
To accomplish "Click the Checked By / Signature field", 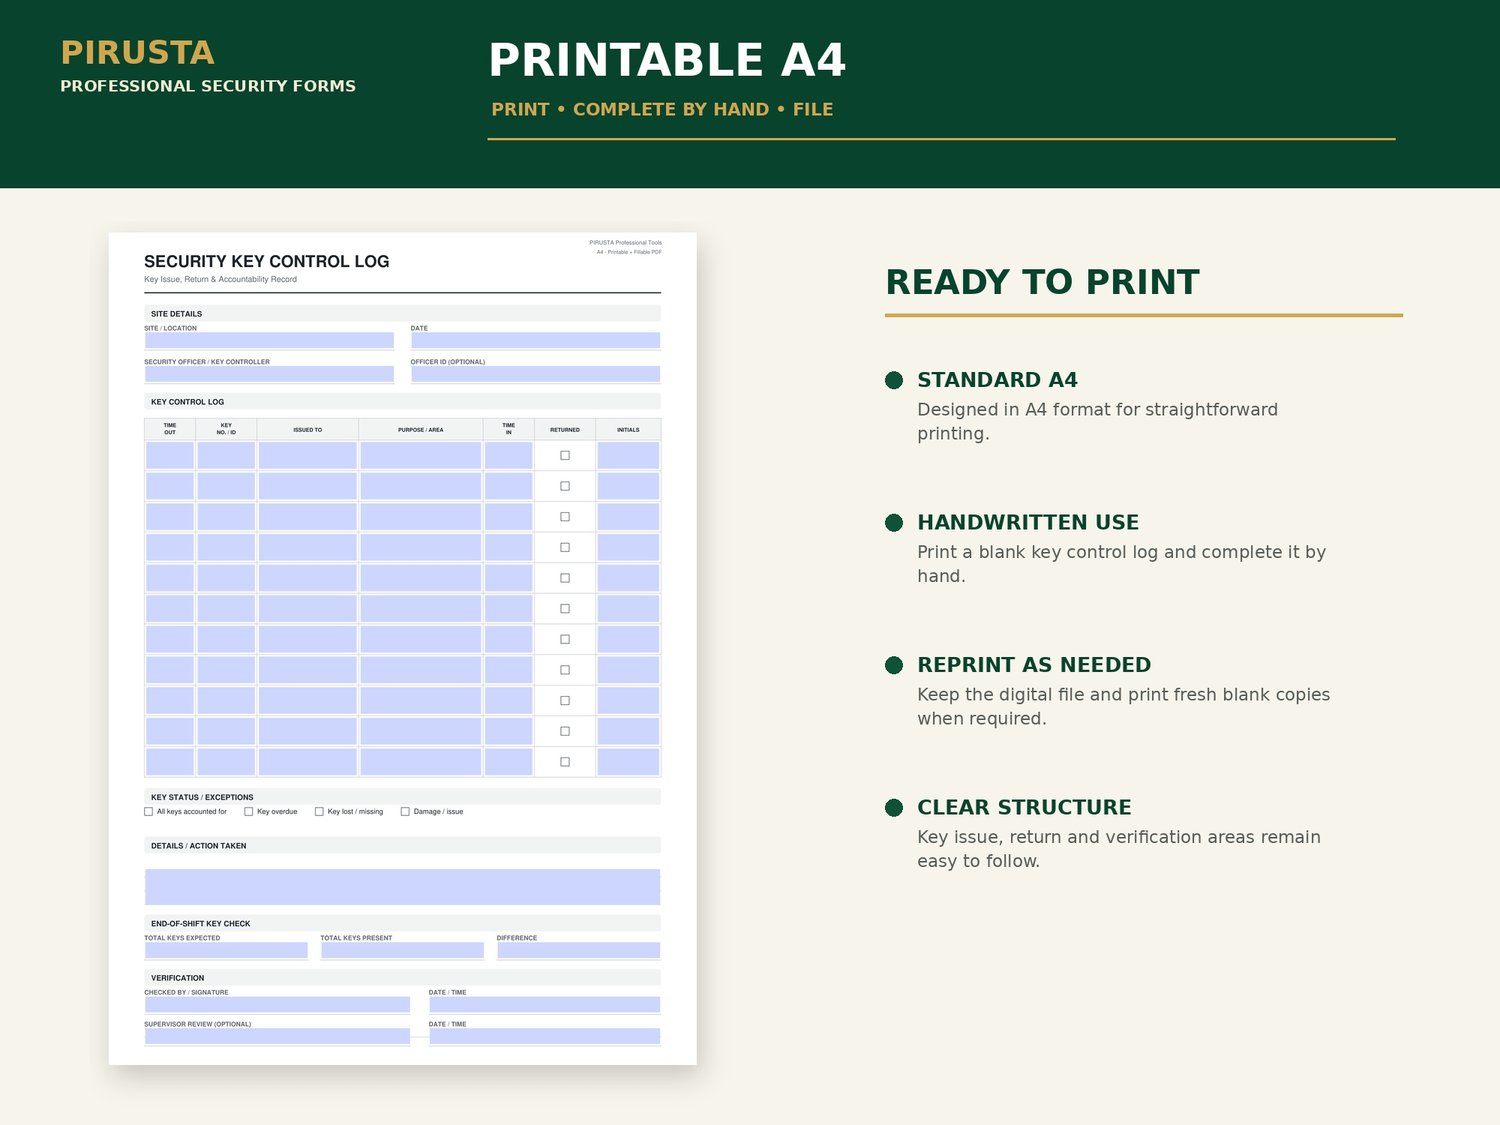I will tap(277, 1004).
